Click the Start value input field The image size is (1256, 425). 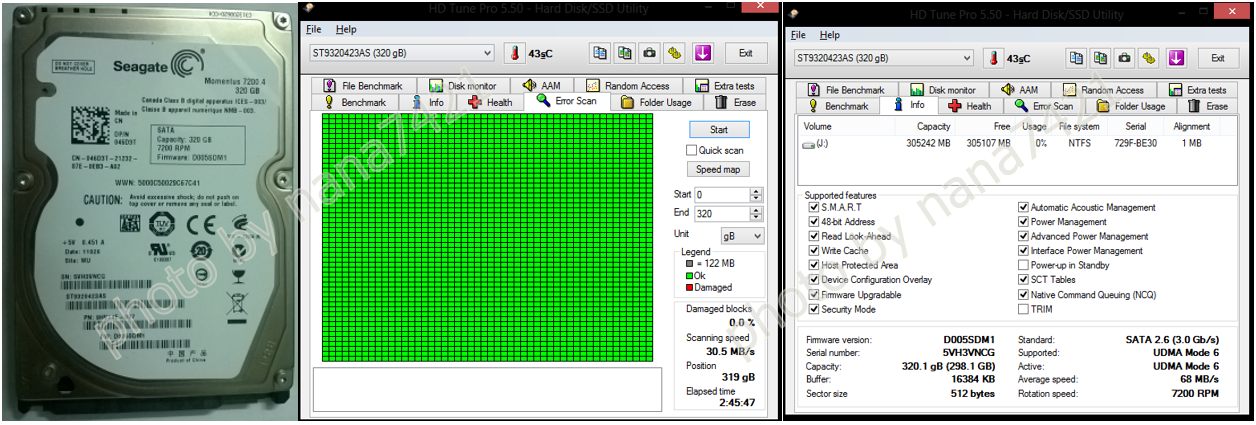(722, 194)
